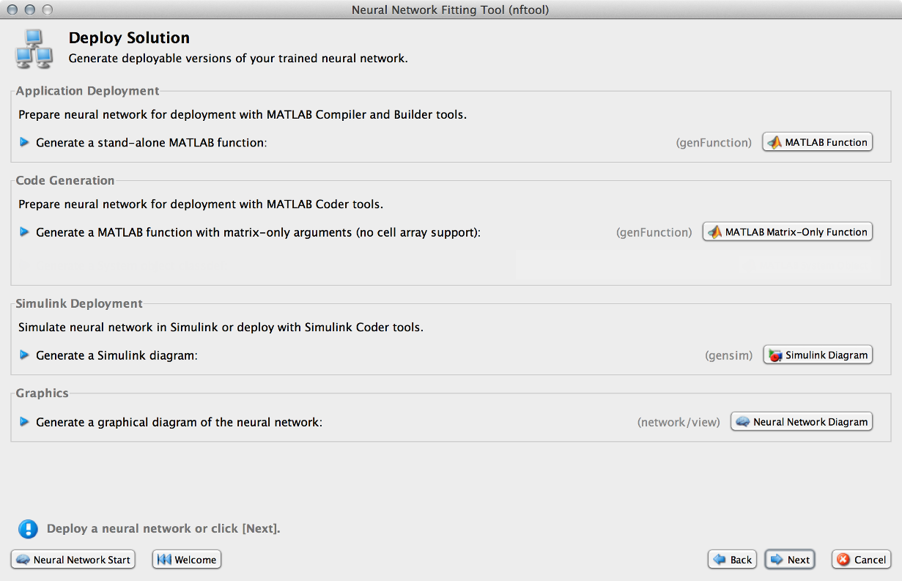The height and width of the screenshot is (581, 902).
Task: Proceed with the Next button
Action: pyautogui.click(x=790, y=560)
